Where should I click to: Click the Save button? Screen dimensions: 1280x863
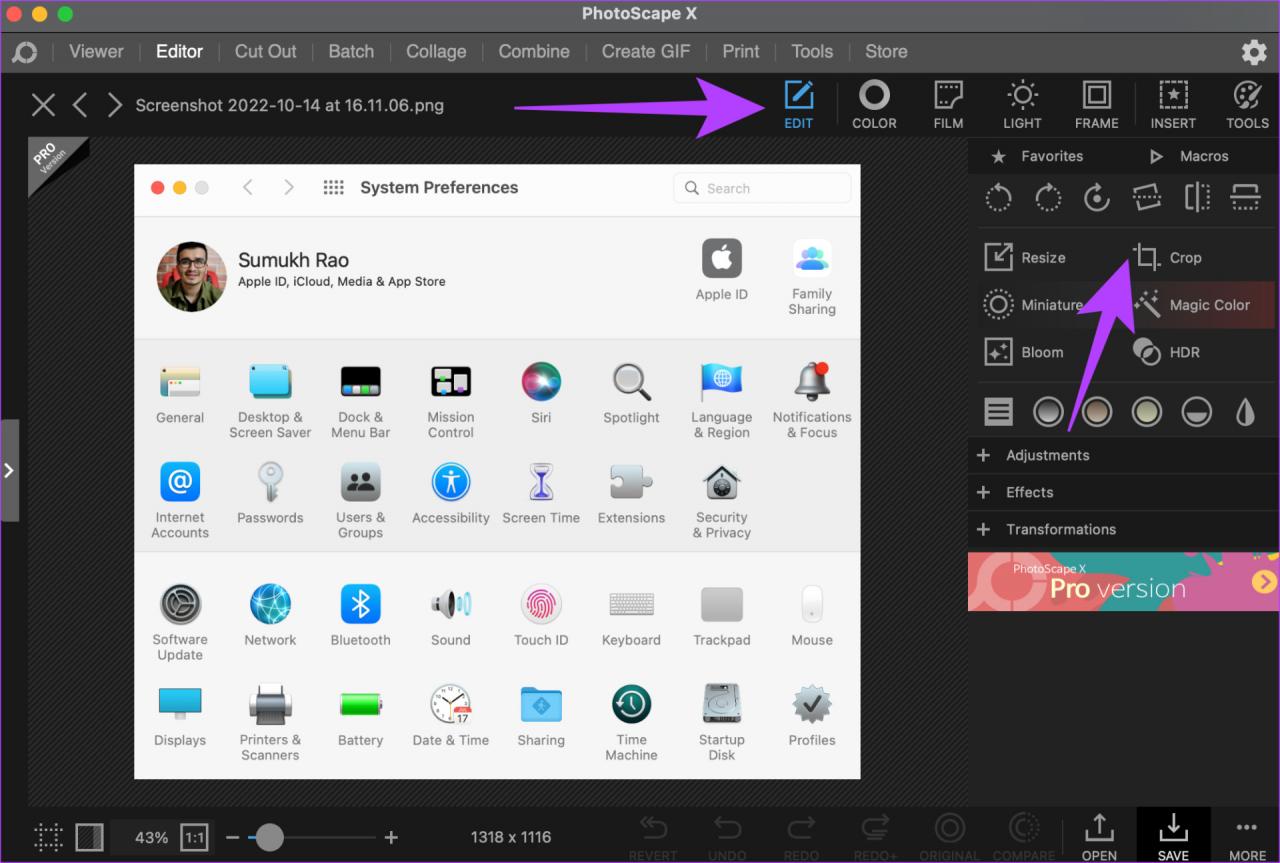[1172, 836]
